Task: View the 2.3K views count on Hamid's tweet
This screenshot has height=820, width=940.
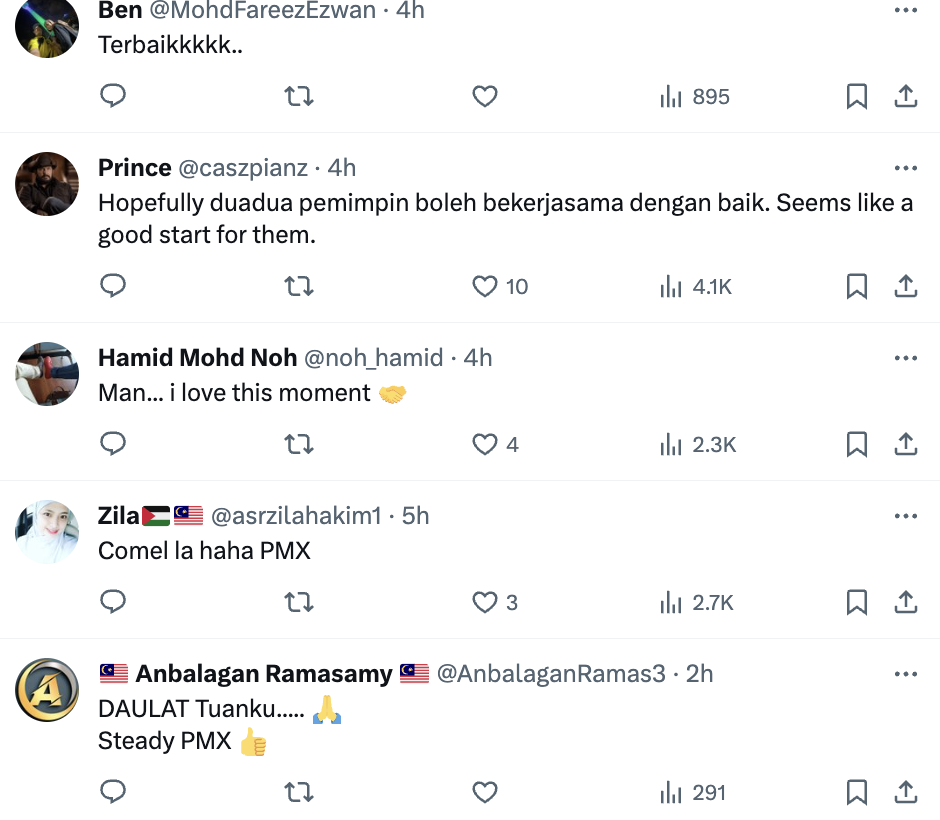Action: pos(696,444)
